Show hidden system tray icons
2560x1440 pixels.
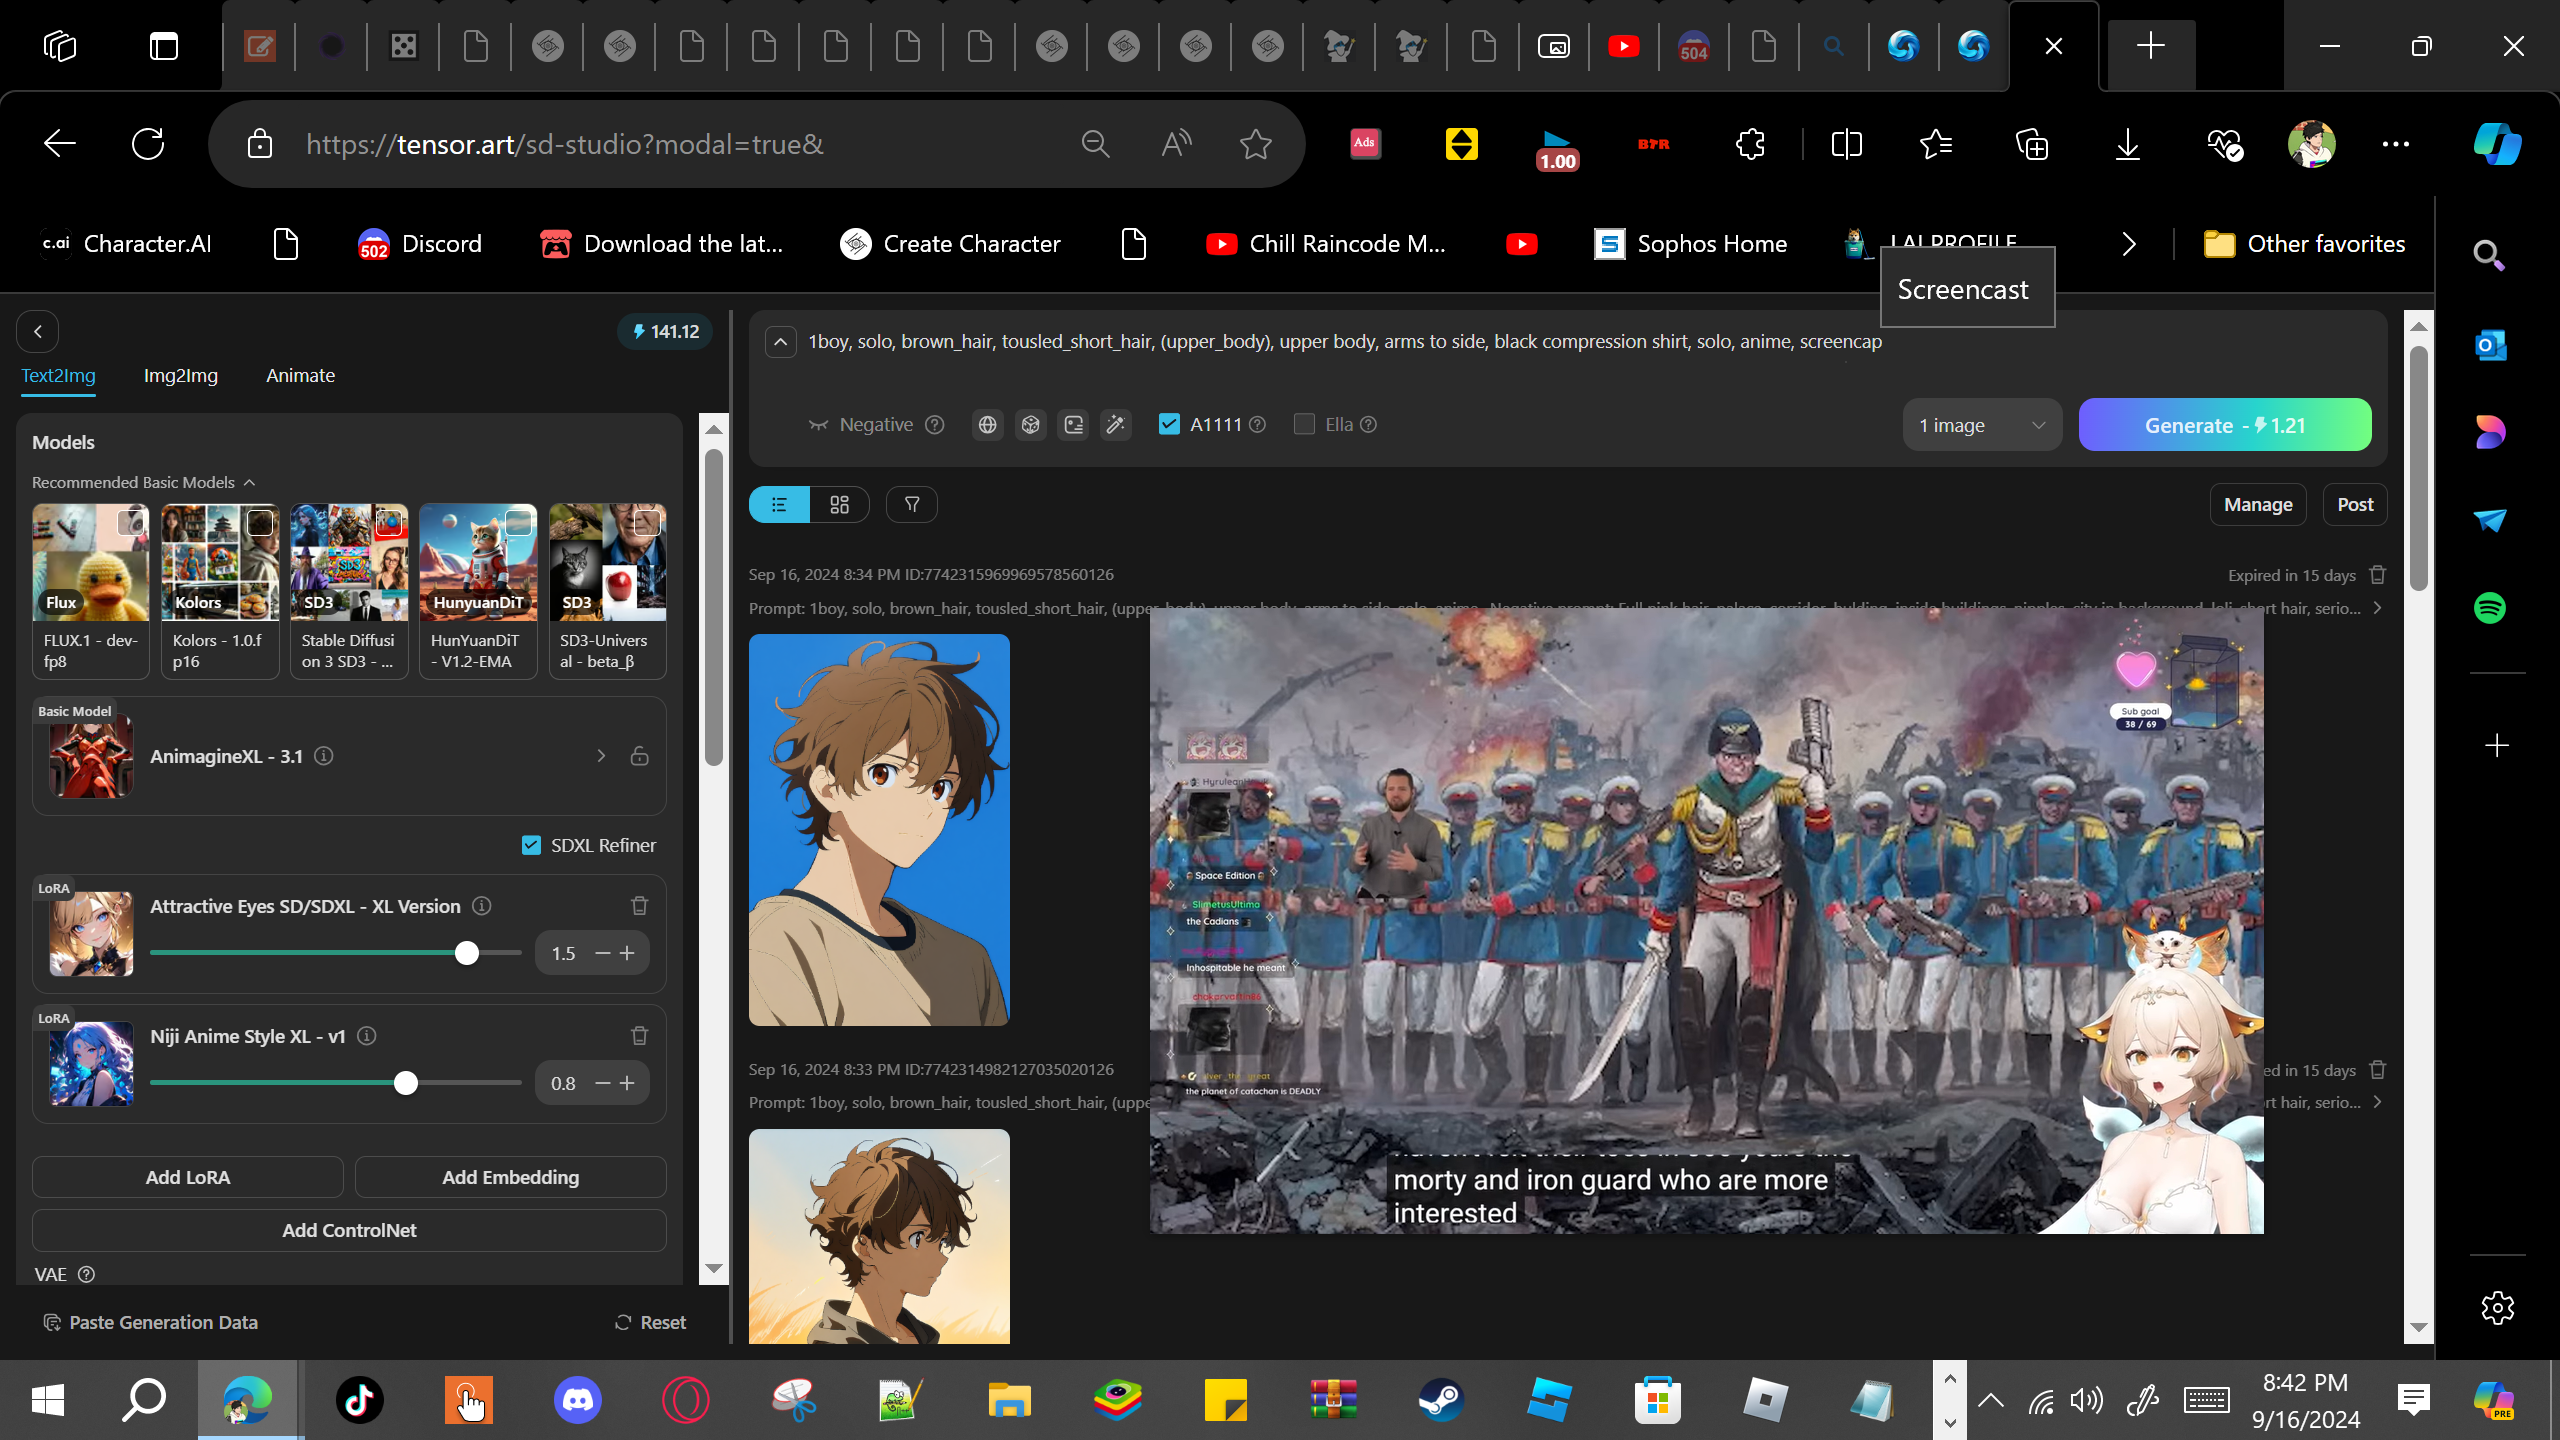pyautogui.click(x=1991, y=1400)
